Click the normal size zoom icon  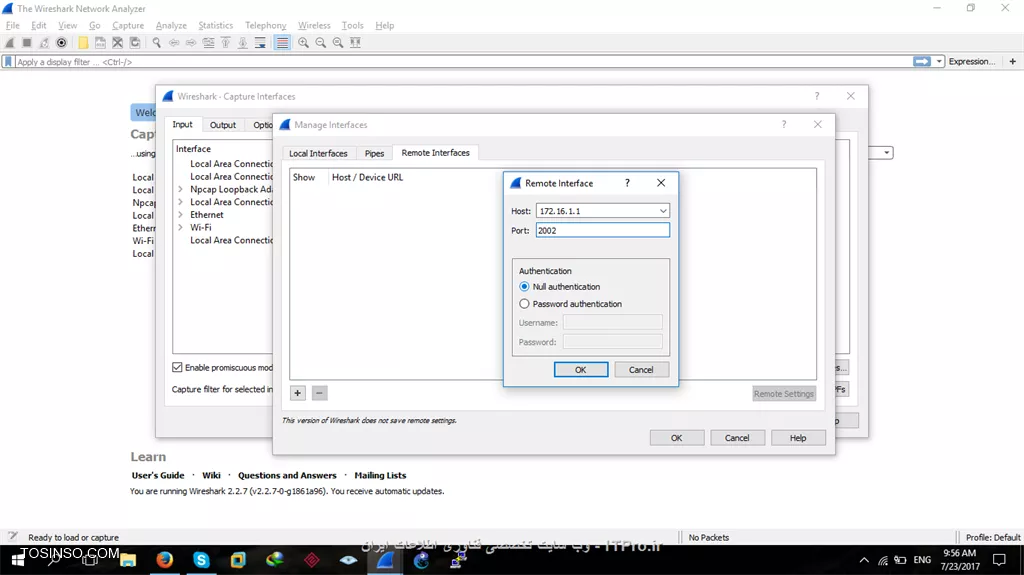pyautogui.click(x=338, y=42)
